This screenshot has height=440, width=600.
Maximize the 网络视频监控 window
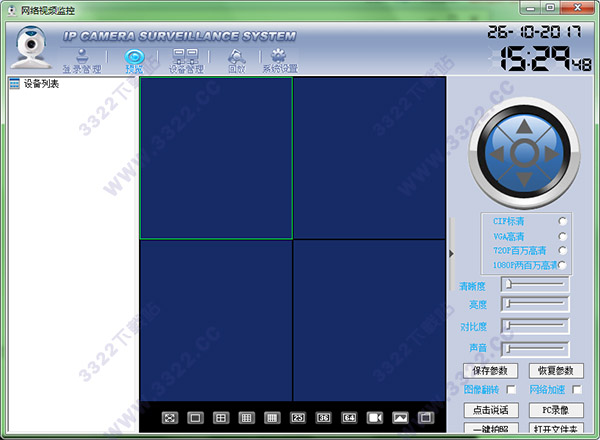pyautogui.click(x=550, y=8)
